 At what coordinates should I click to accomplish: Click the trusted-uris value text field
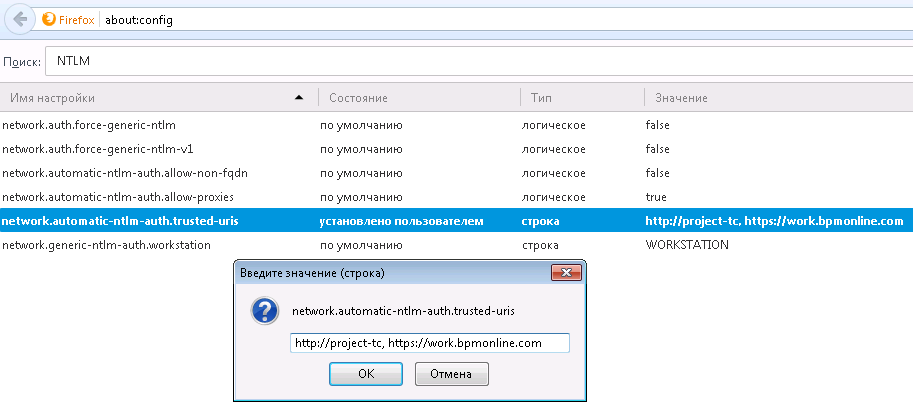coord(430,343)
